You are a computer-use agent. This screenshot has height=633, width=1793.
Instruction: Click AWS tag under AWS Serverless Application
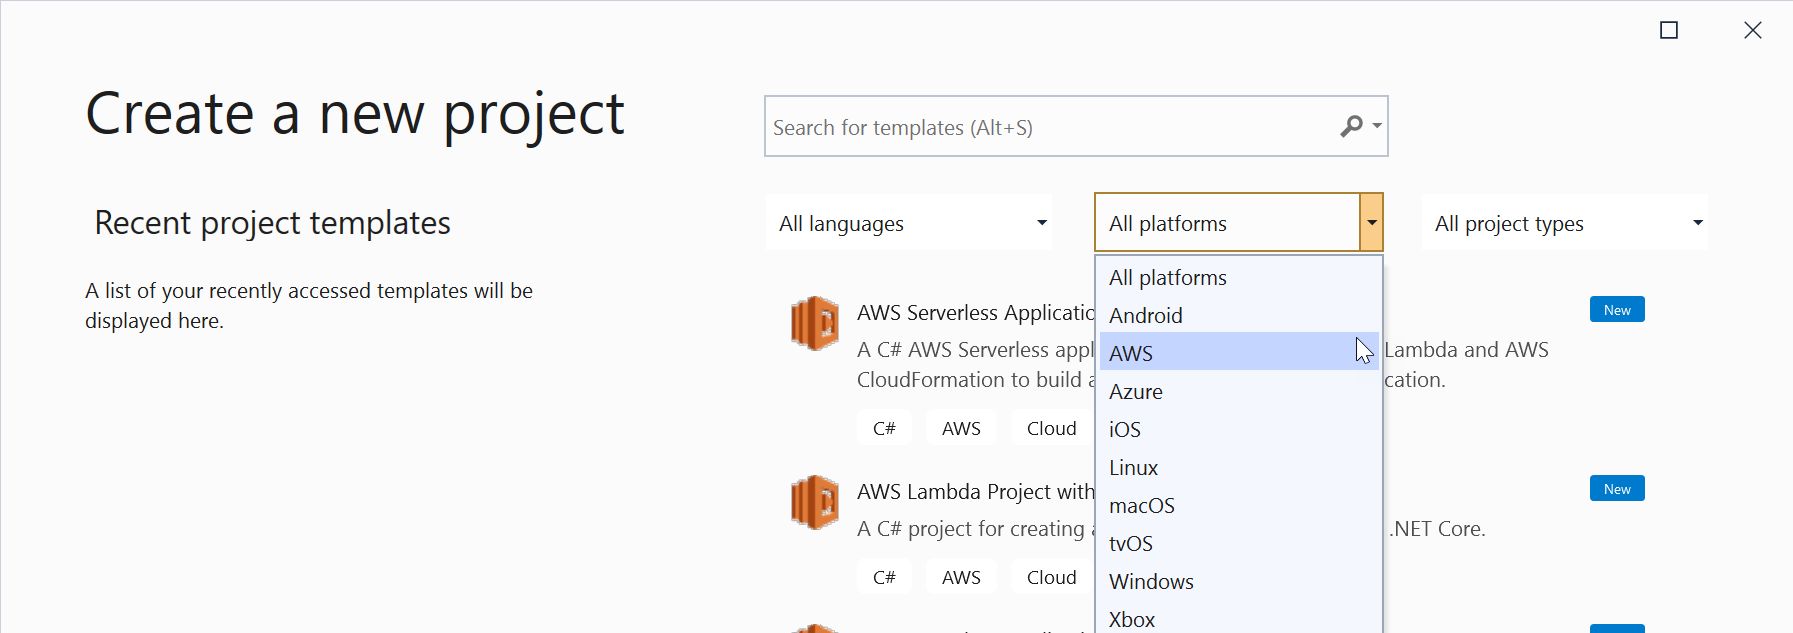click(x=961, y=428)
